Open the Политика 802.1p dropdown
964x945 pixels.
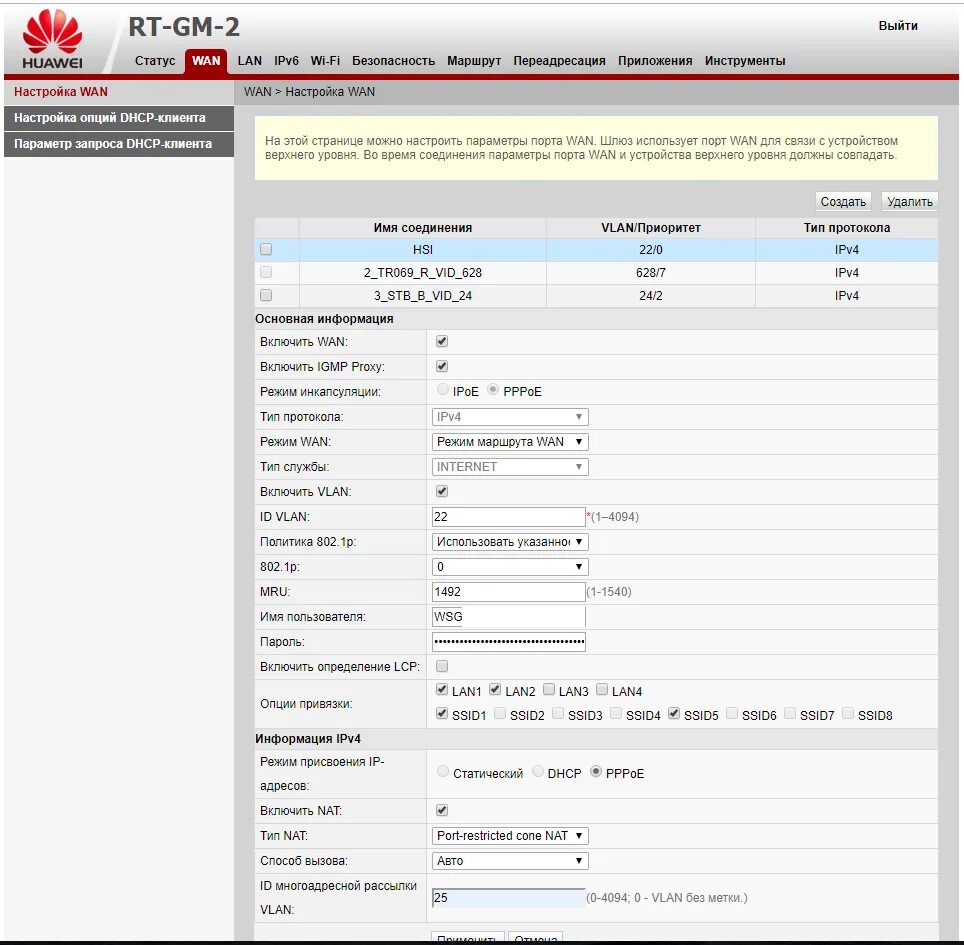510,542
